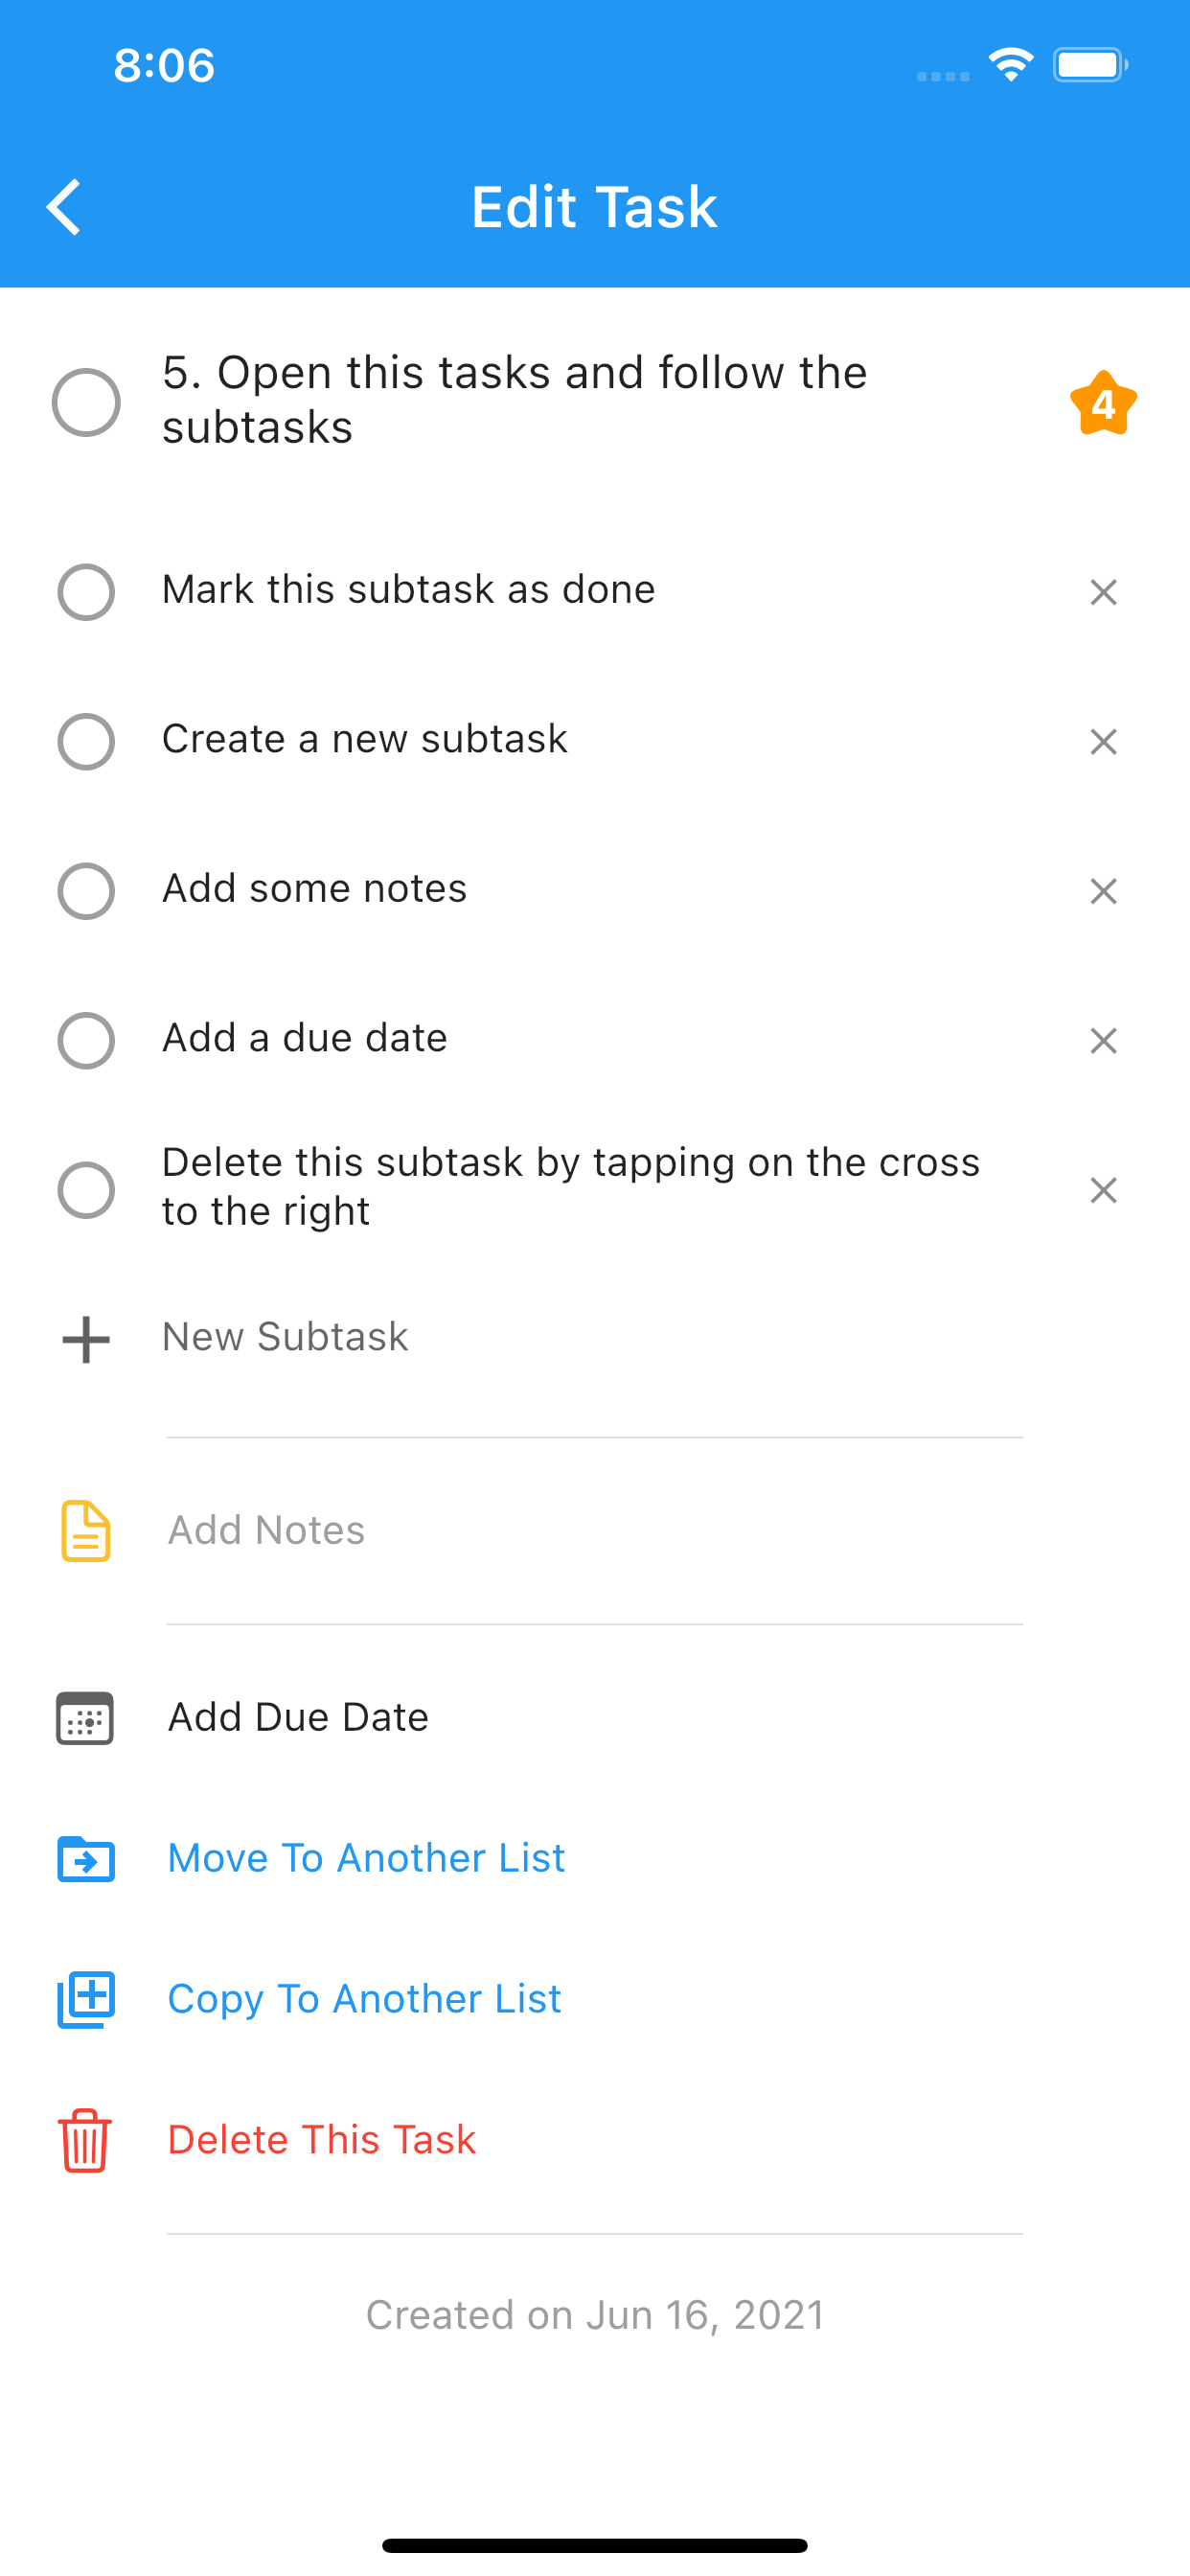
Task: Tap the red trash can icon
Action: pyautogui.click(x=85, y=2141)
